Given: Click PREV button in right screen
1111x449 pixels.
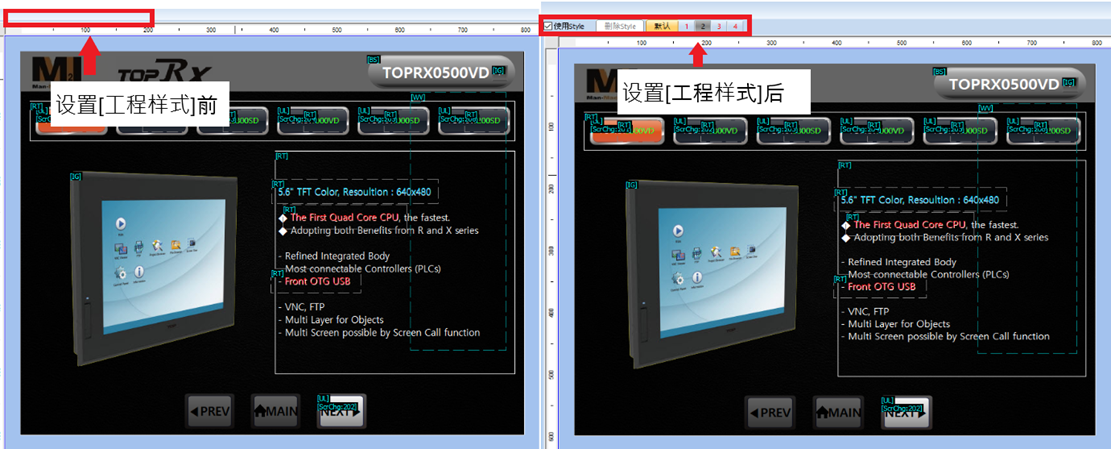Looking at the screenshot, I should click(769, 412).
